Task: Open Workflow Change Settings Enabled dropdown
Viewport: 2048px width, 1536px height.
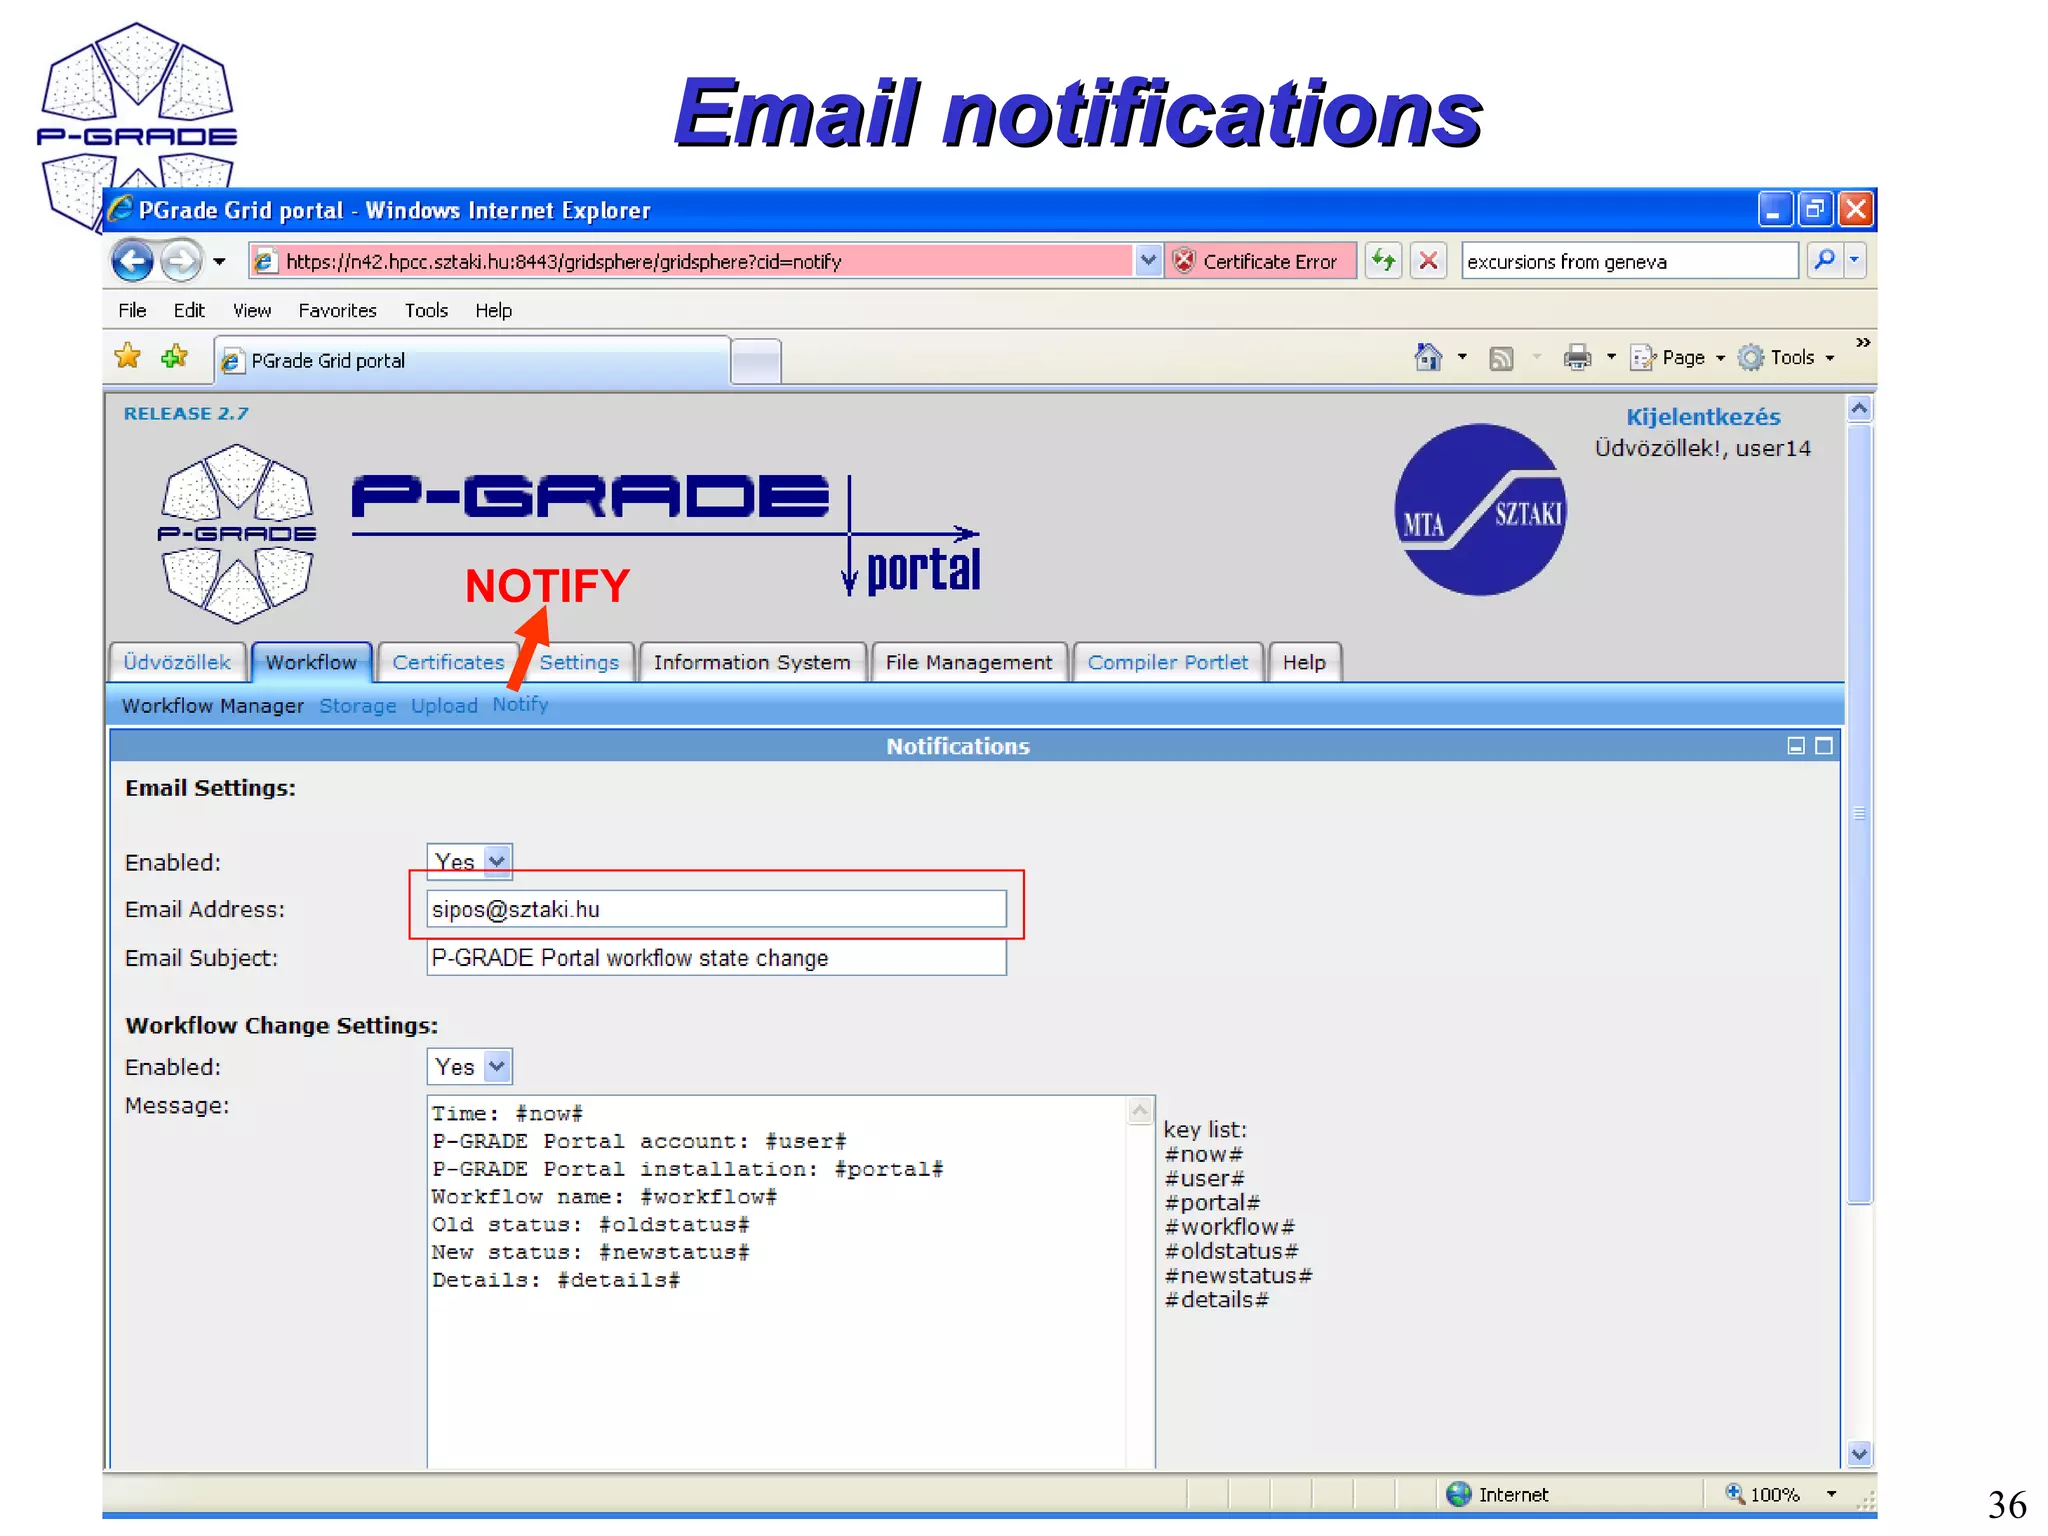Action: coord(470,1067)
